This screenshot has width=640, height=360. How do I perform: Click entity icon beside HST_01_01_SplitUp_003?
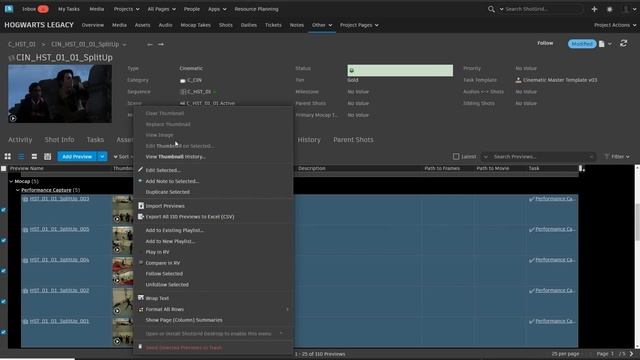25,199
